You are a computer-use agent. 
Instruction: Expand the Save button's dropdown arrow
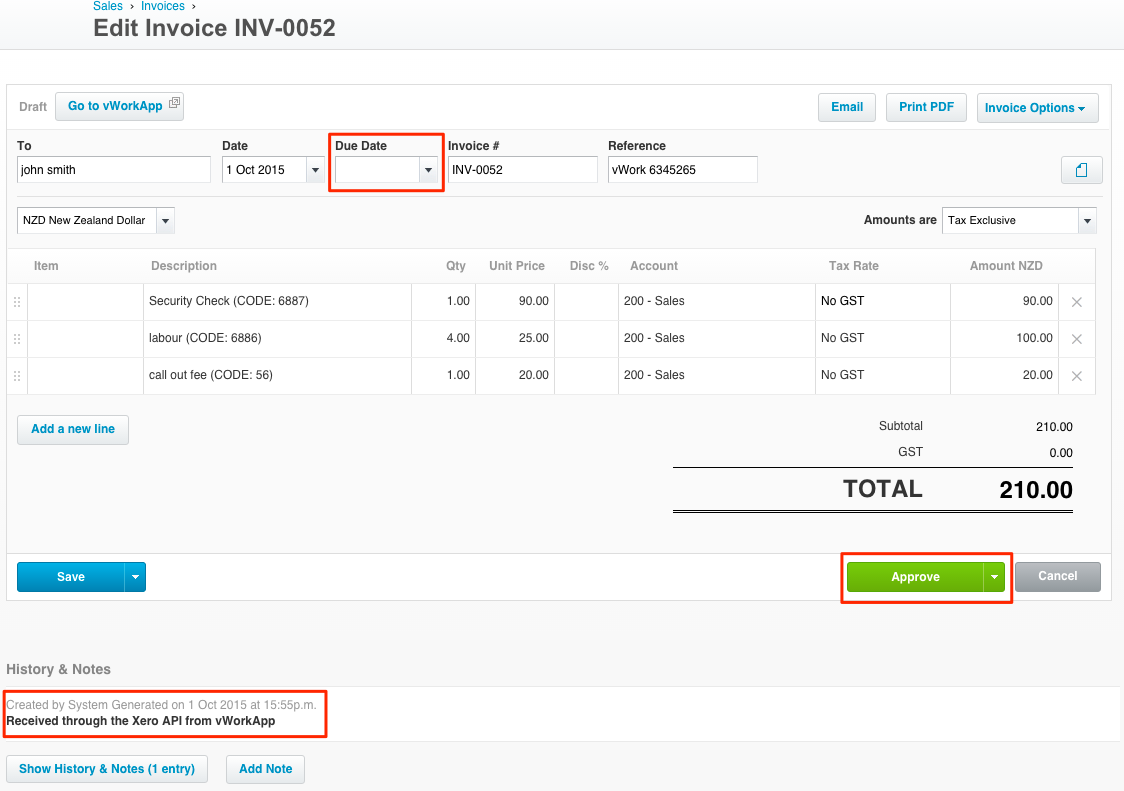[x=135, y=577]
